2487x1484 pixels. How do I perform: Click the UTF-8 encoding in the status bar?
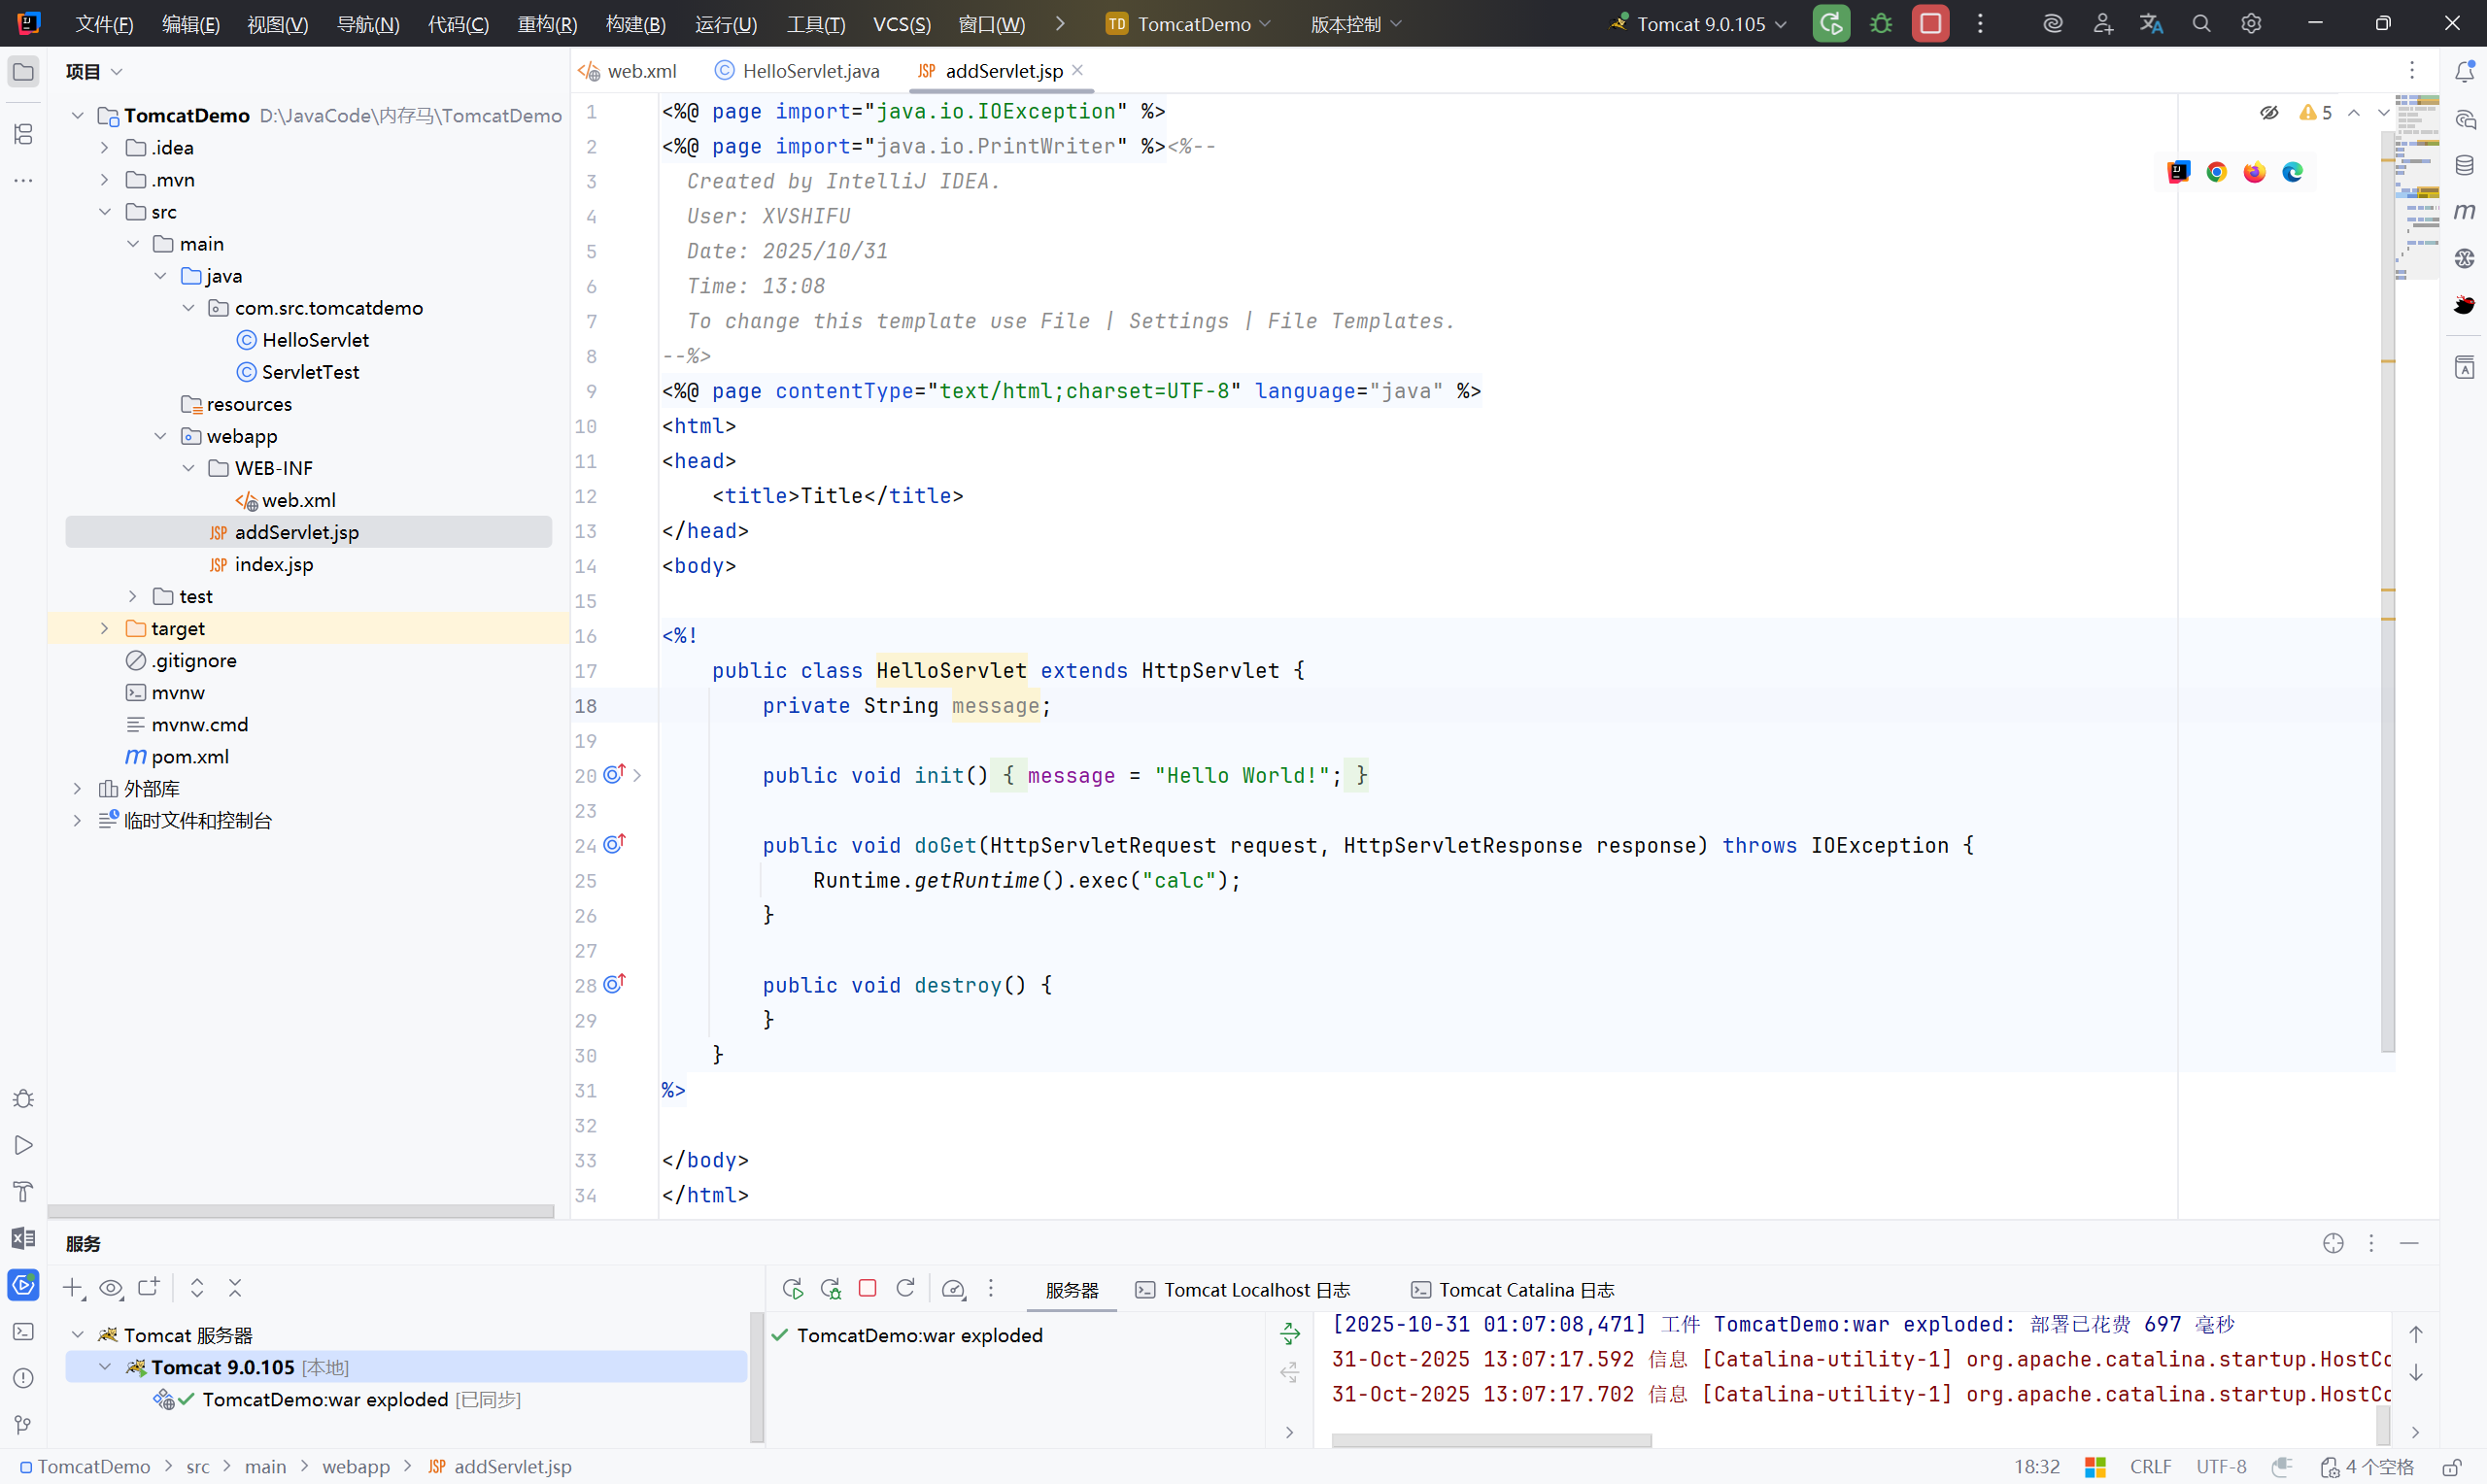click(2220, 1466)
